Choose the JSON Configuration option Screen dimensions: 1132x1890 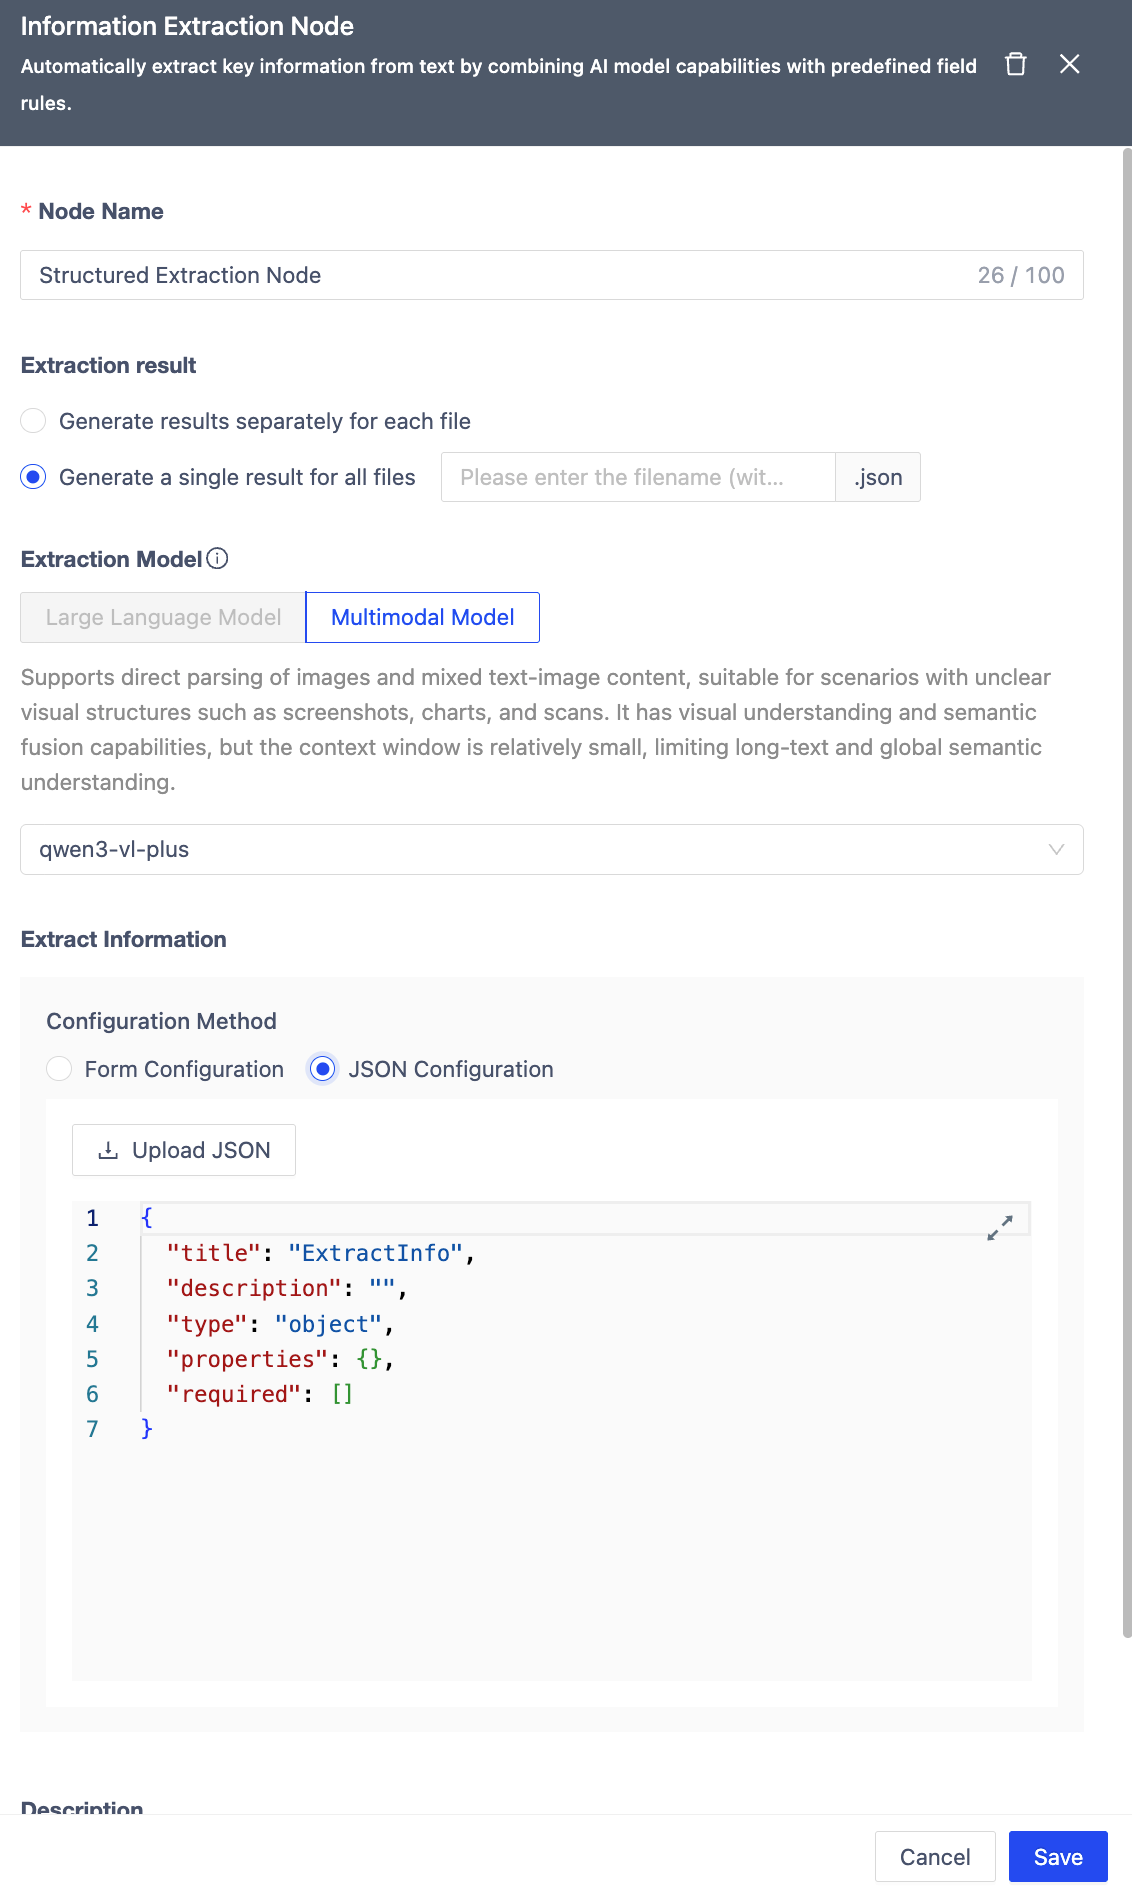click(323, 1069)
